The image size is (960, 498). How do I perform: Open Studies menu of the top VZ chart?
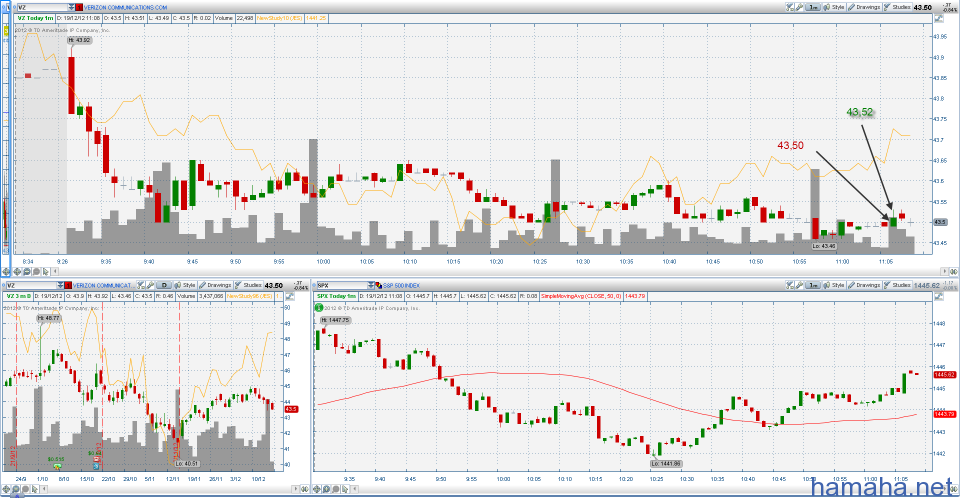pos(898,7)
